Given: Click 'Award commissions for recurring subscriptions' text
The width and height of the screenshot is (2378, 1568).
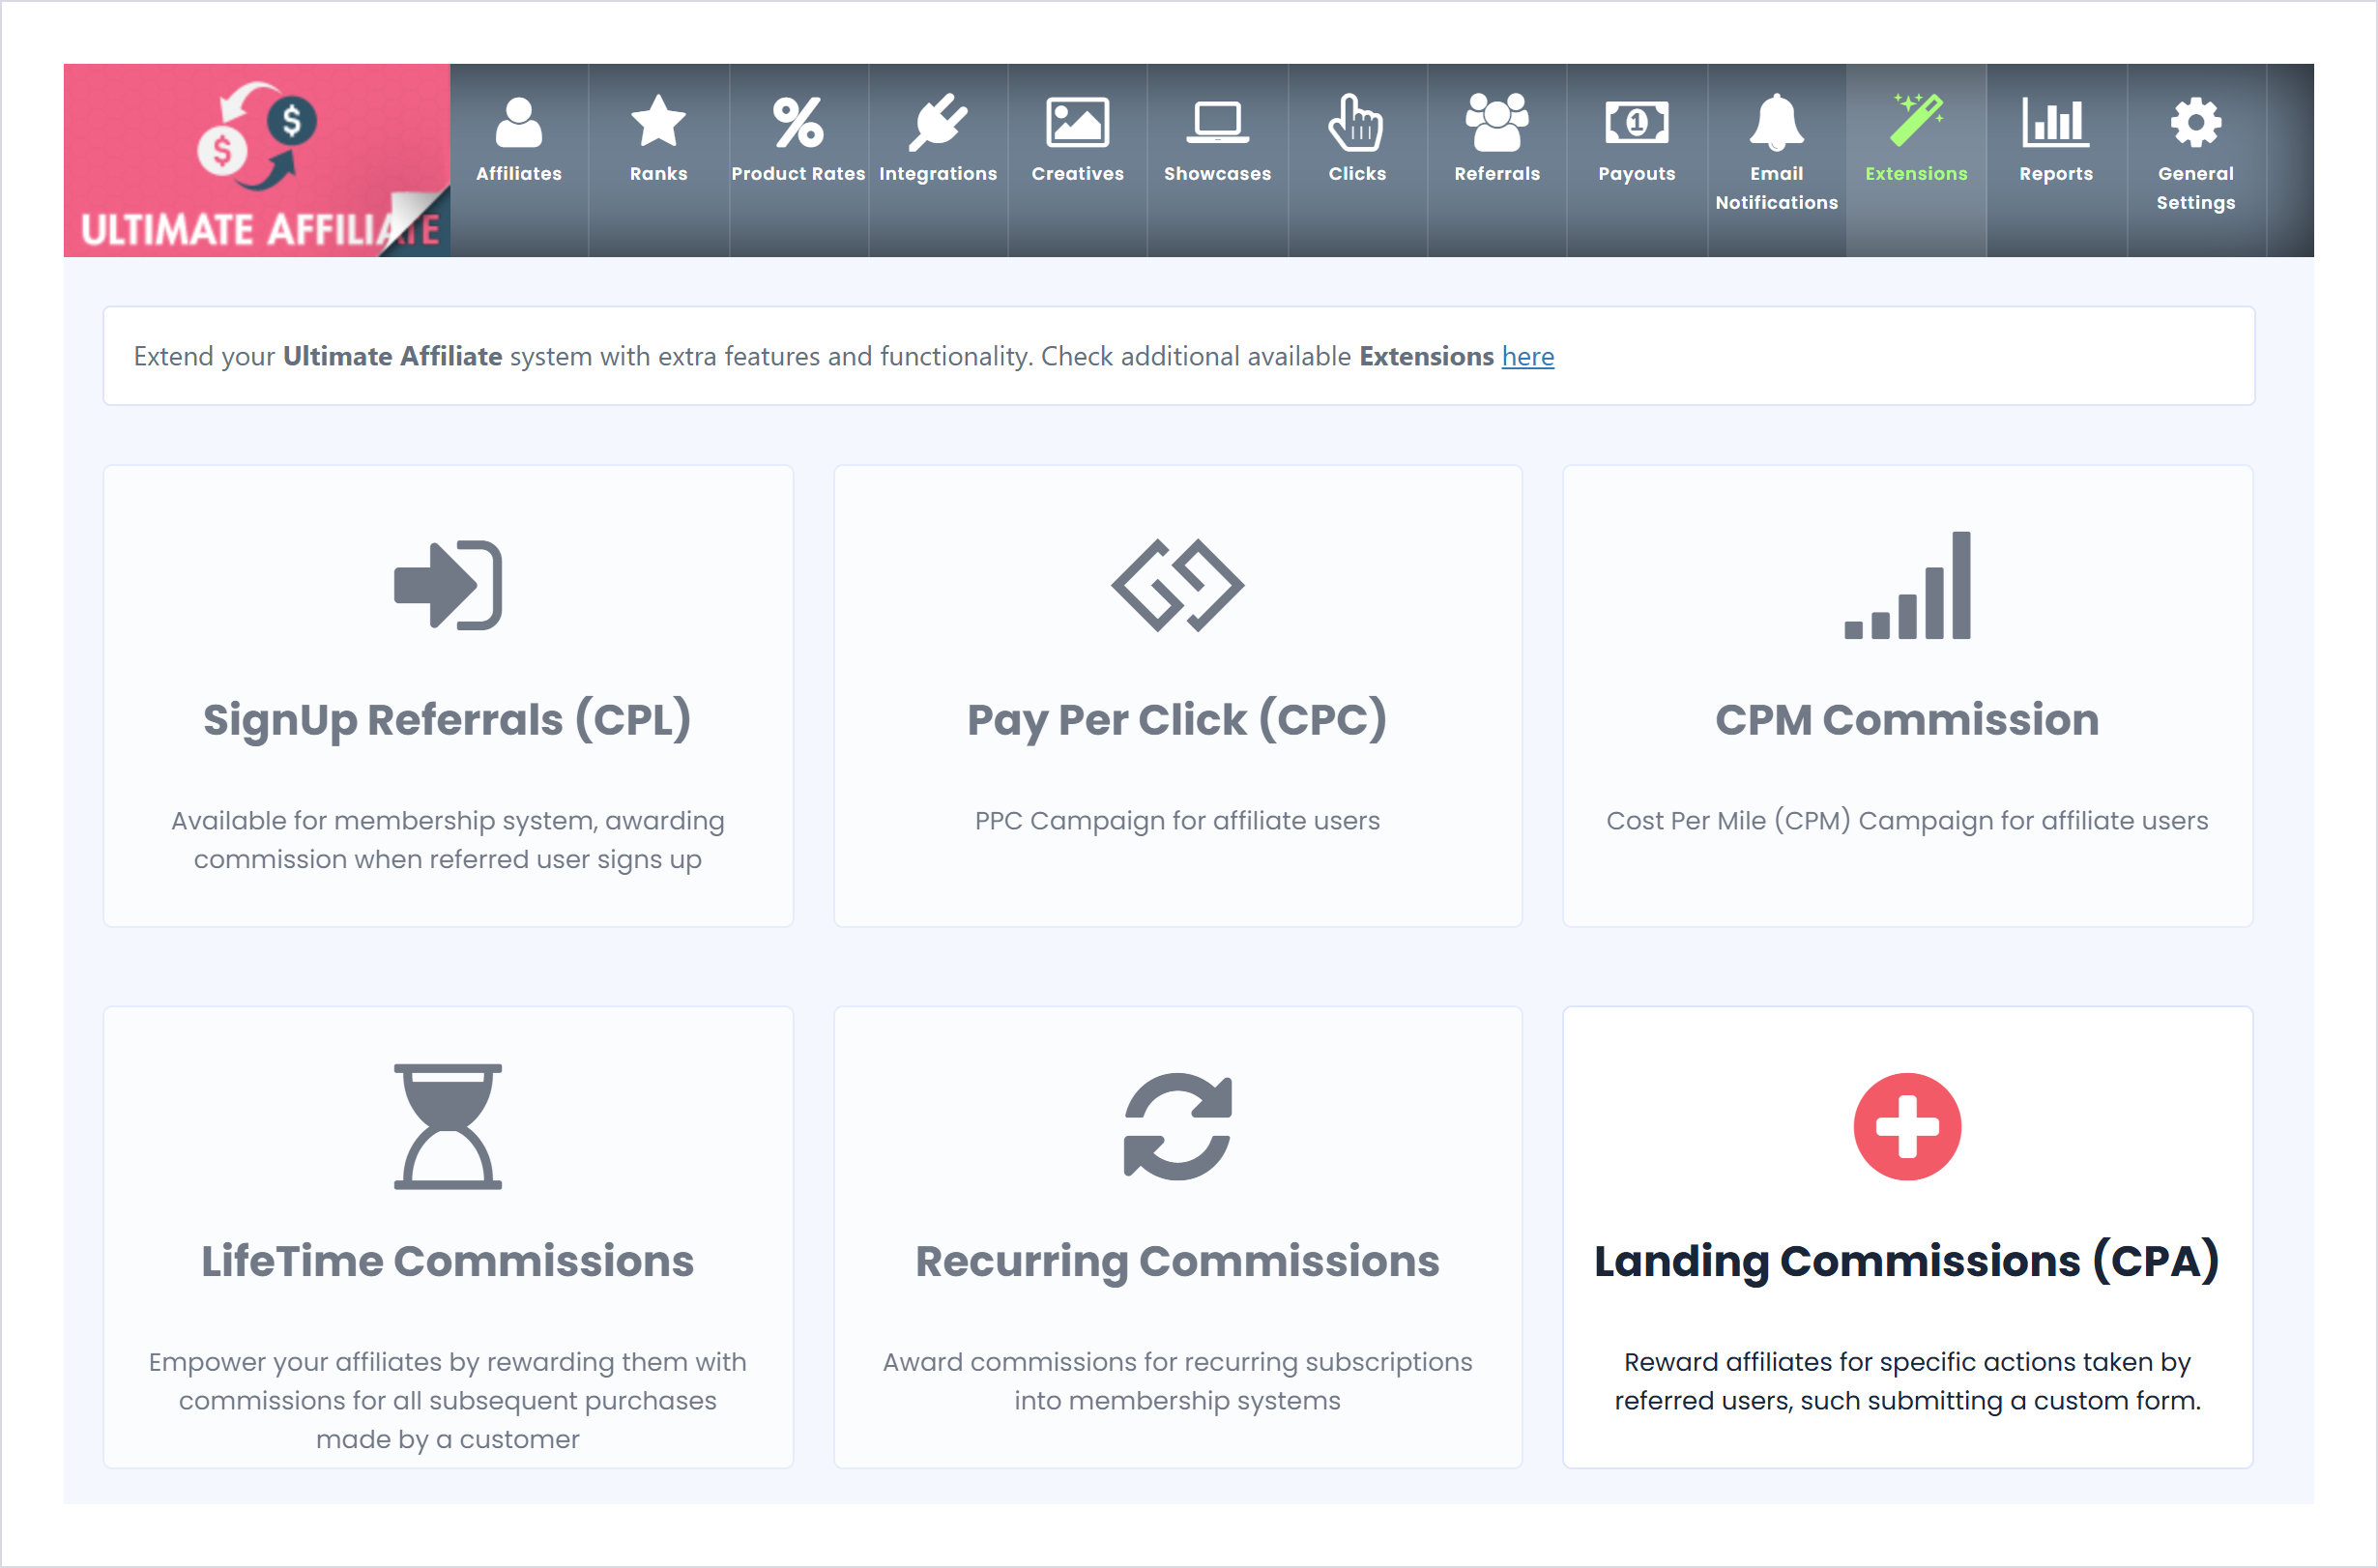Looking at the screenshot, I should tap(1177, 1381).
